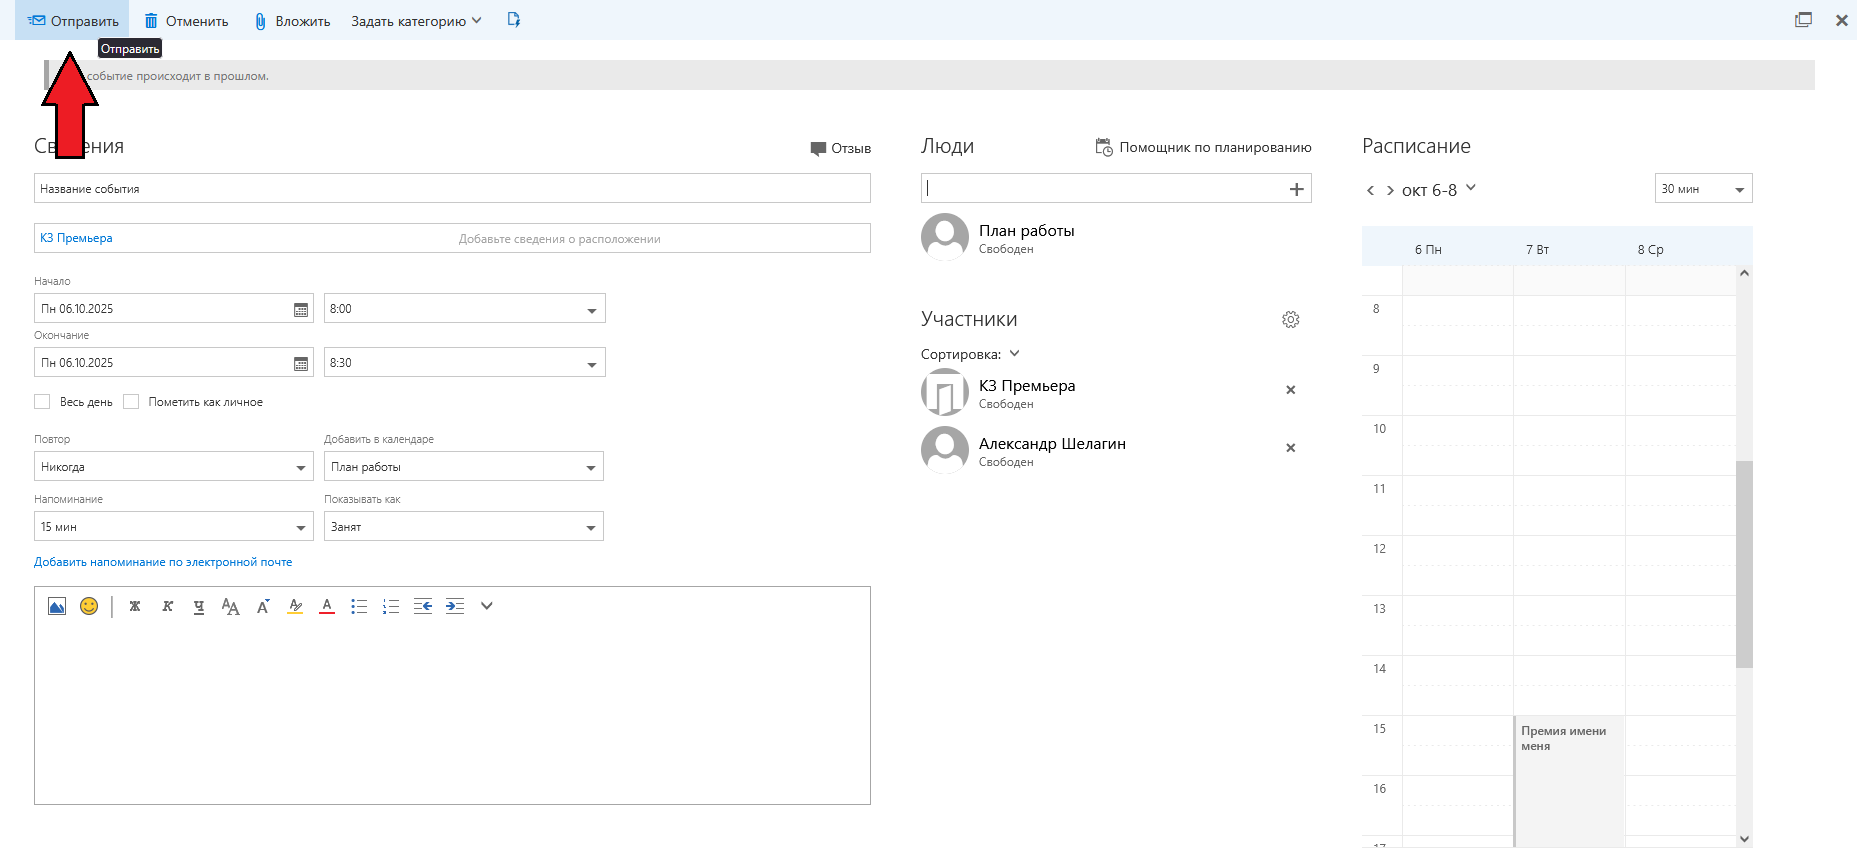
Task: Apply underline formatting (Ч)
Action: 199,606
